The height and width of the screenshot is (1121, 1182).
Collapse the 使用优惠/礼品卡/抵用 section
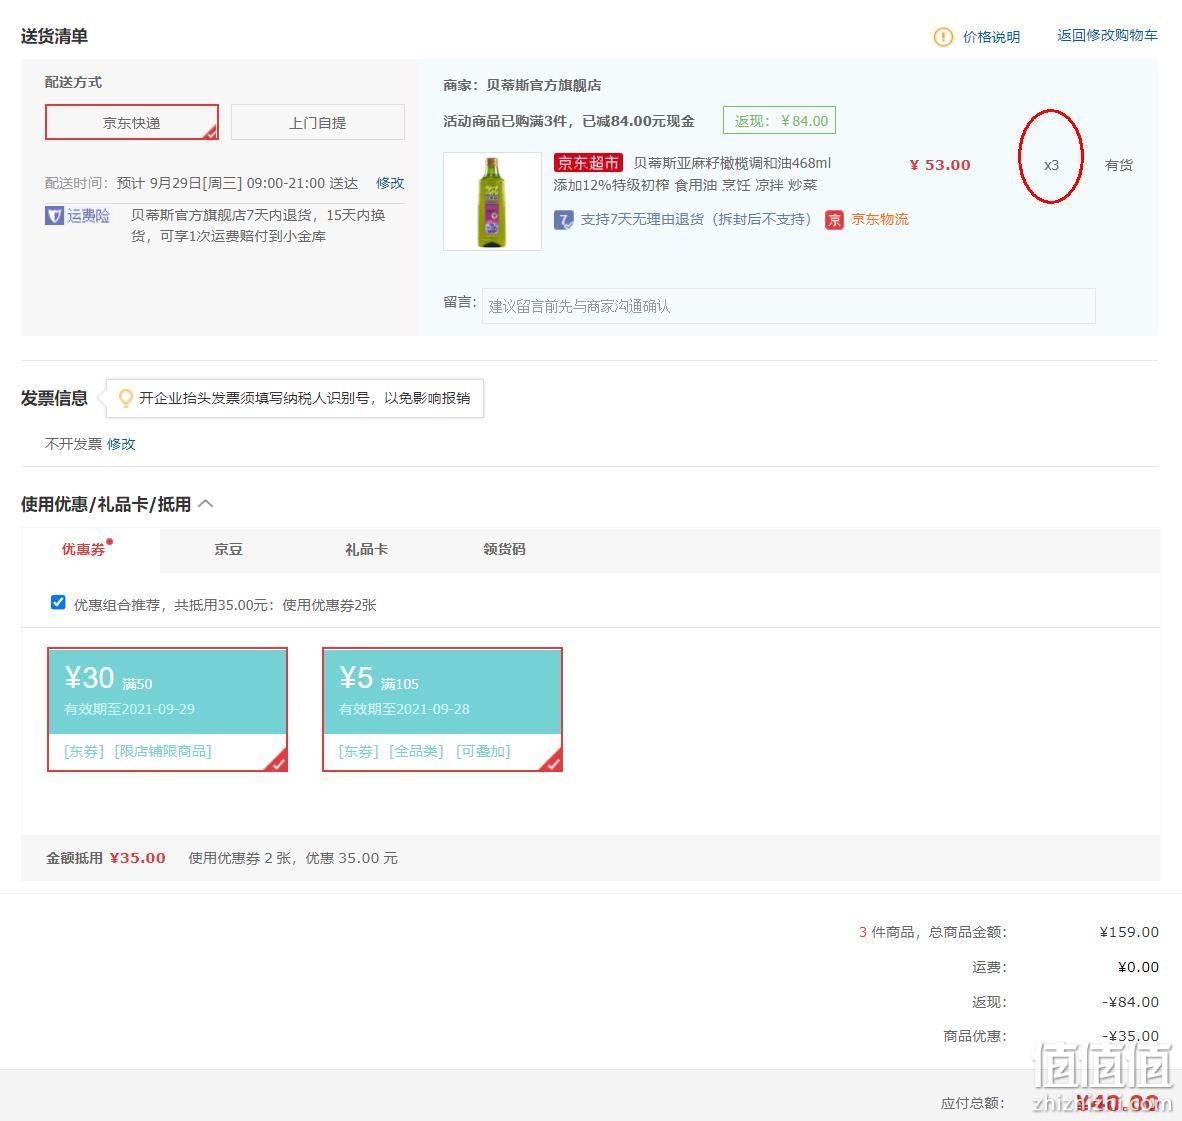206,504
